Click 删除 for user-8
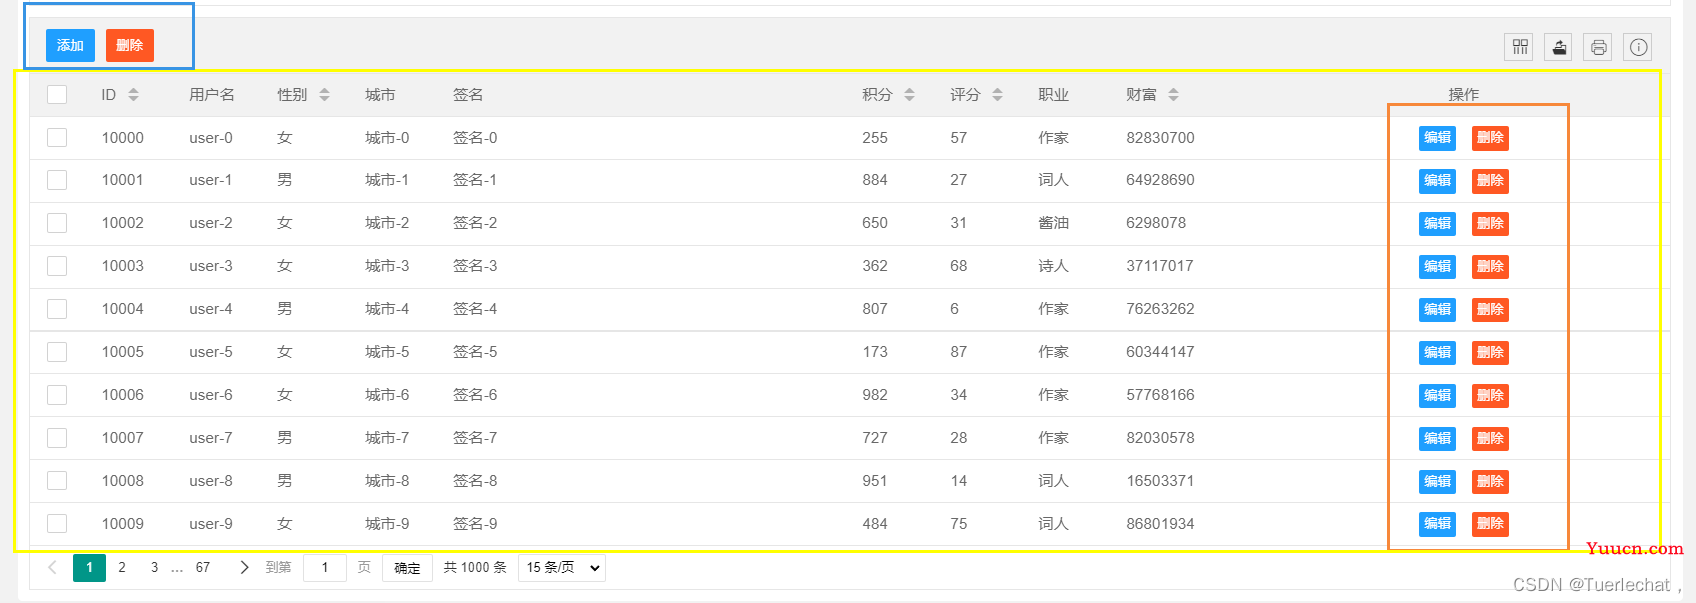Viewport: 1696px width, 603px height. (1490, 482)
